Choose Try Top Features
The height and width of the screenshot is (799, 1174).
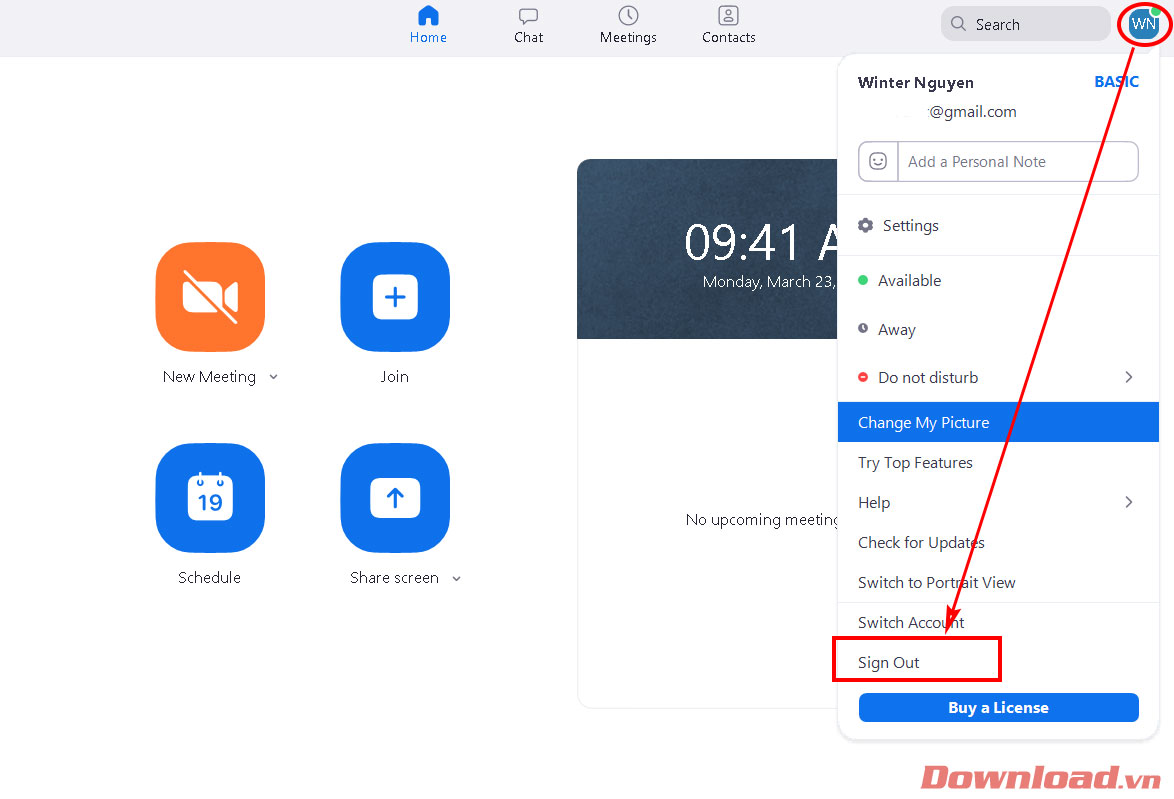(x=998, y=463)
